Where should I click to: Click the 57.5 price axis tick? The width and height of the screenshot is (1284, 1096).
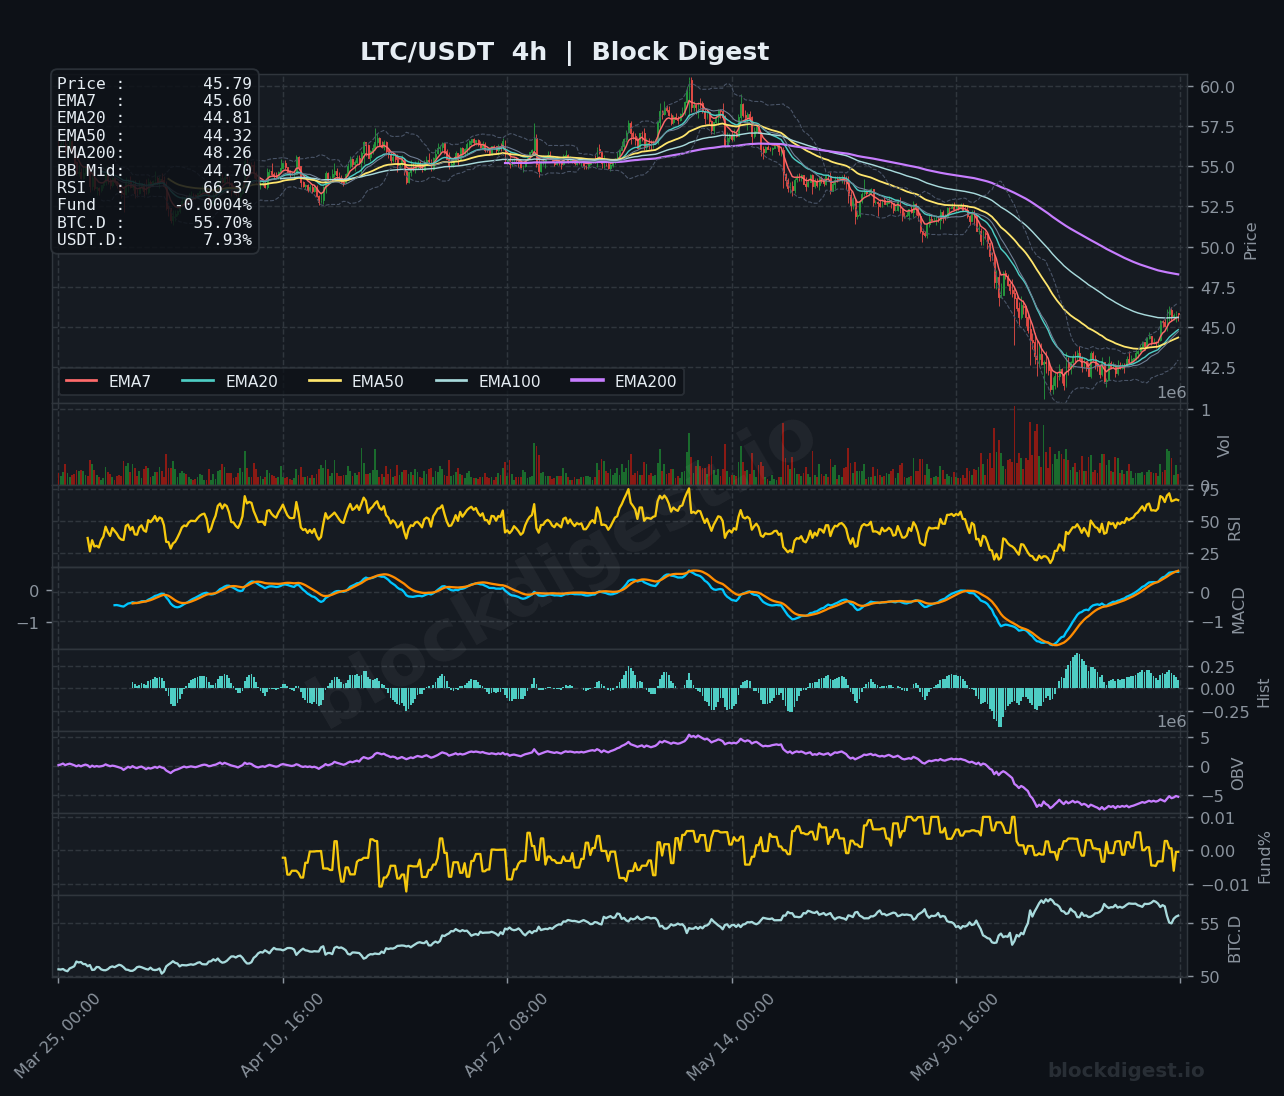[x=1217, y=127]
